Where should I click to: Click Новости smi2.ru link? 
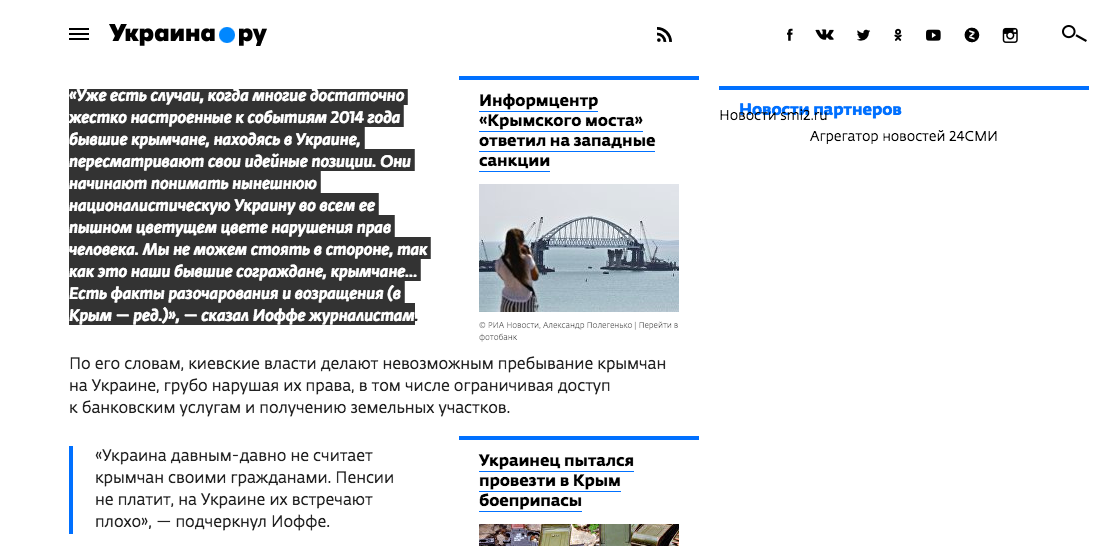[x=773, y=115]
